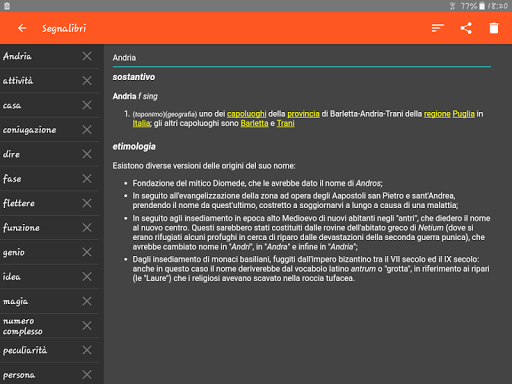Remove the magia bookmark
This screenshot has height=384, width=512.
pos(87,301)
